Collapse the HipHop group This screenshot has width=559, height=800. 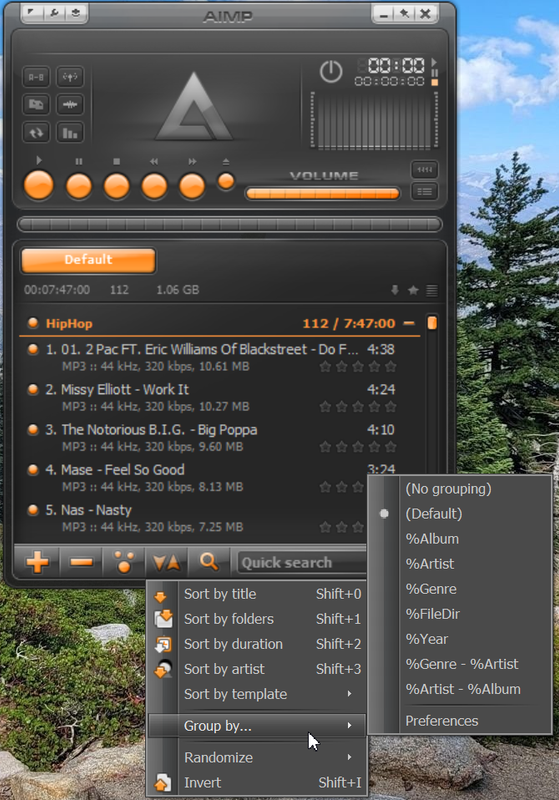[409, 323]
